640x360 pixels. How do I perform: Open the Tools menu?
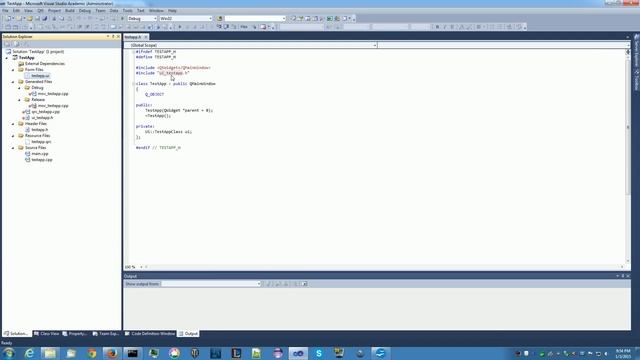[127, 11]
